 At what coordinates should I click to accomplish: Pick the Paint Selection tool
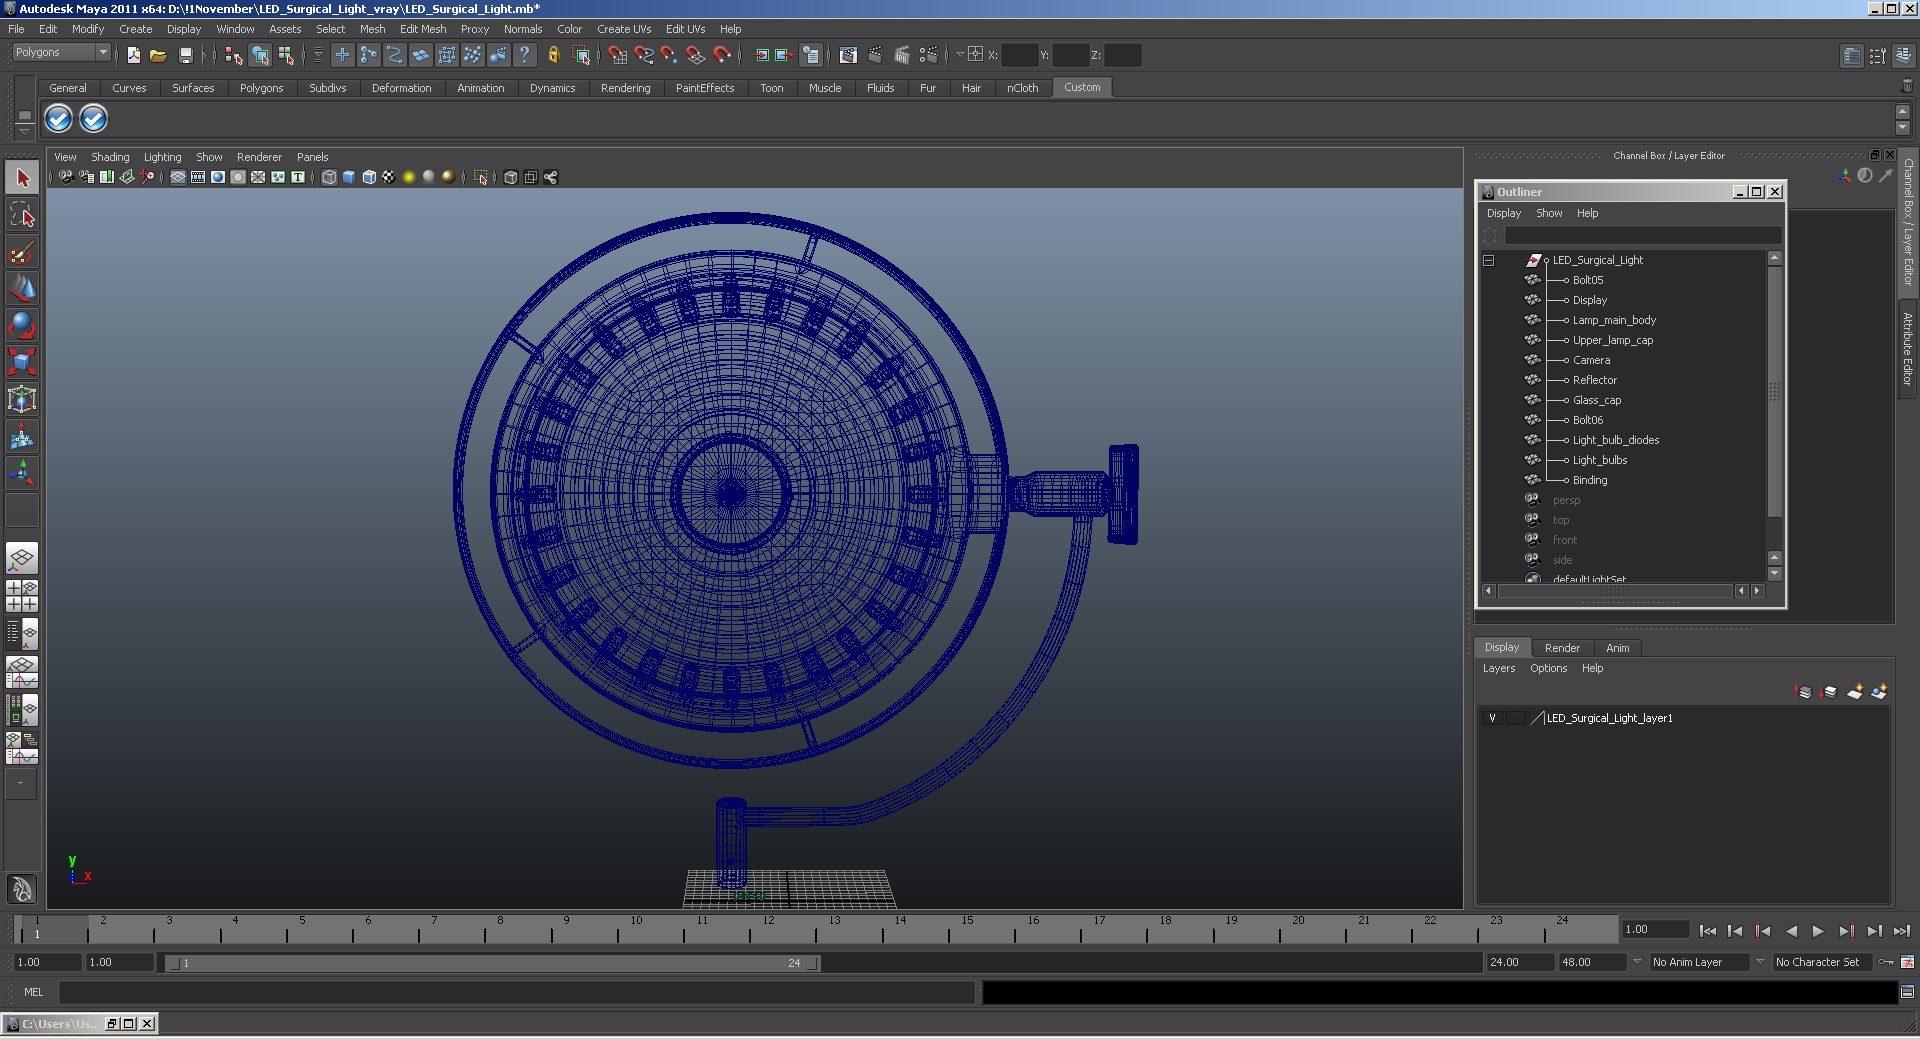coord(22,252)
